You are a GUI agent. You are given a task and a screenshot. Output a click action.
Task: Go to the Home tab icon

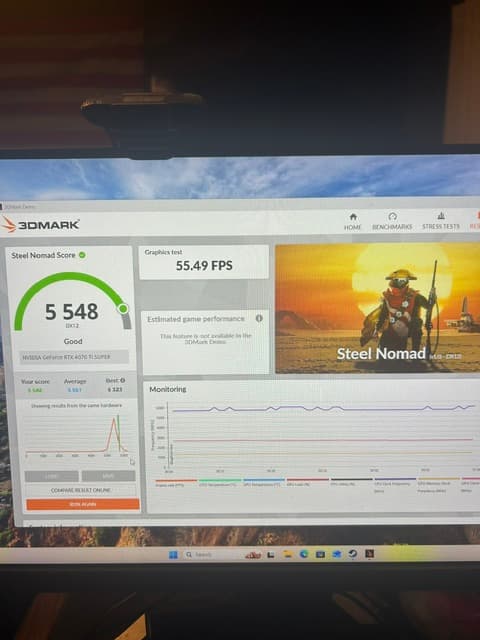click(353, 217)
